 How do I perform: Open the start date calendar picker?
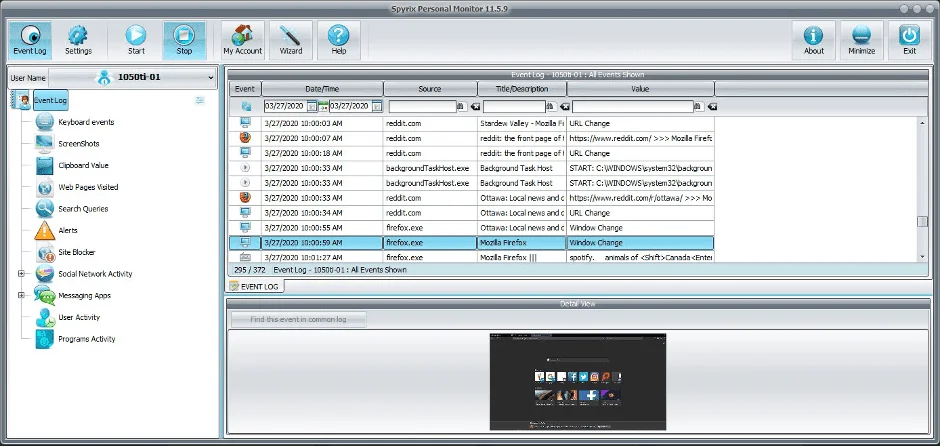[312, 107]
